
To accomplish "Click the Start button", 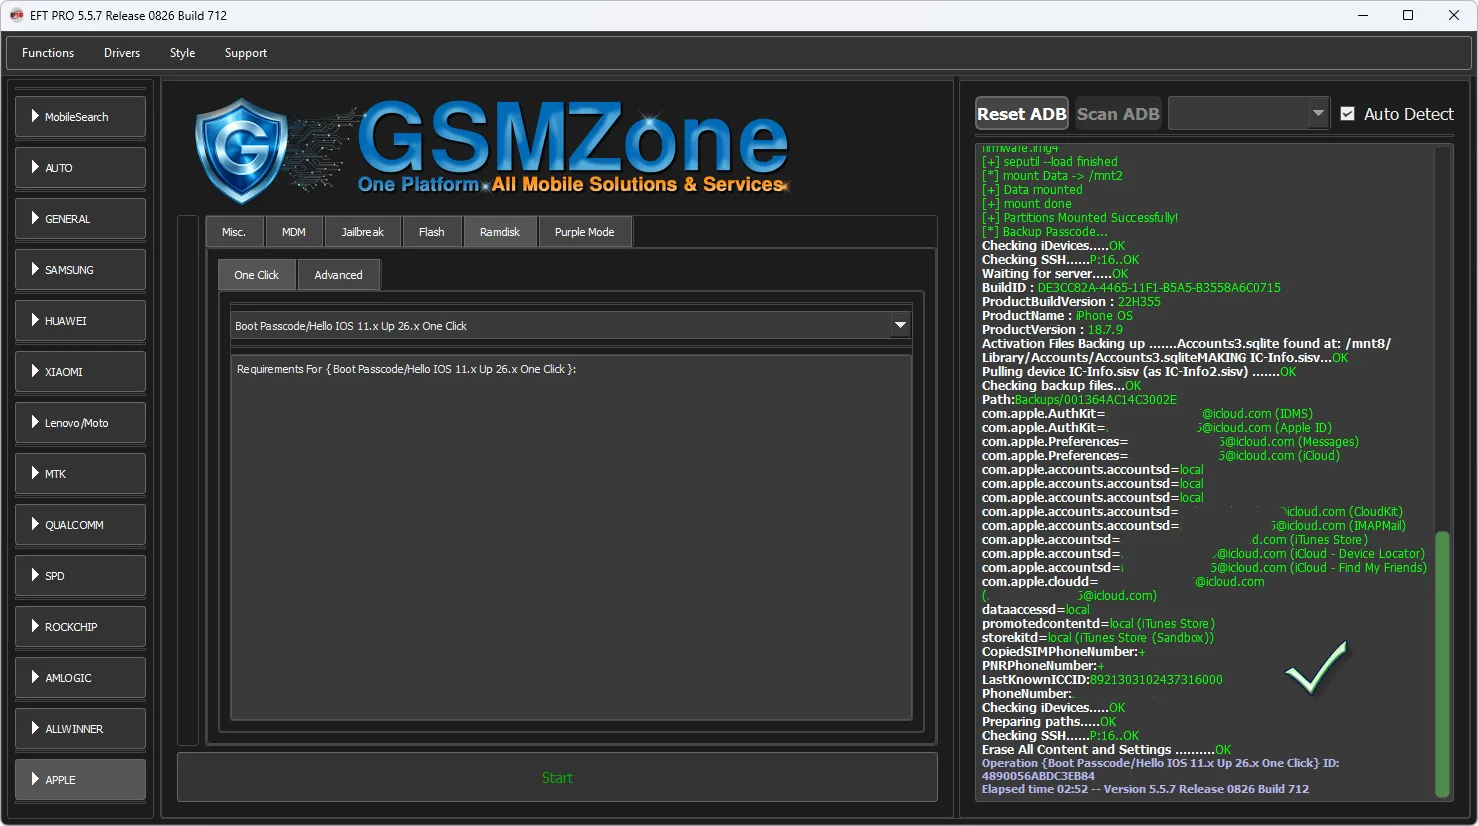I will (x=557, y=778).
